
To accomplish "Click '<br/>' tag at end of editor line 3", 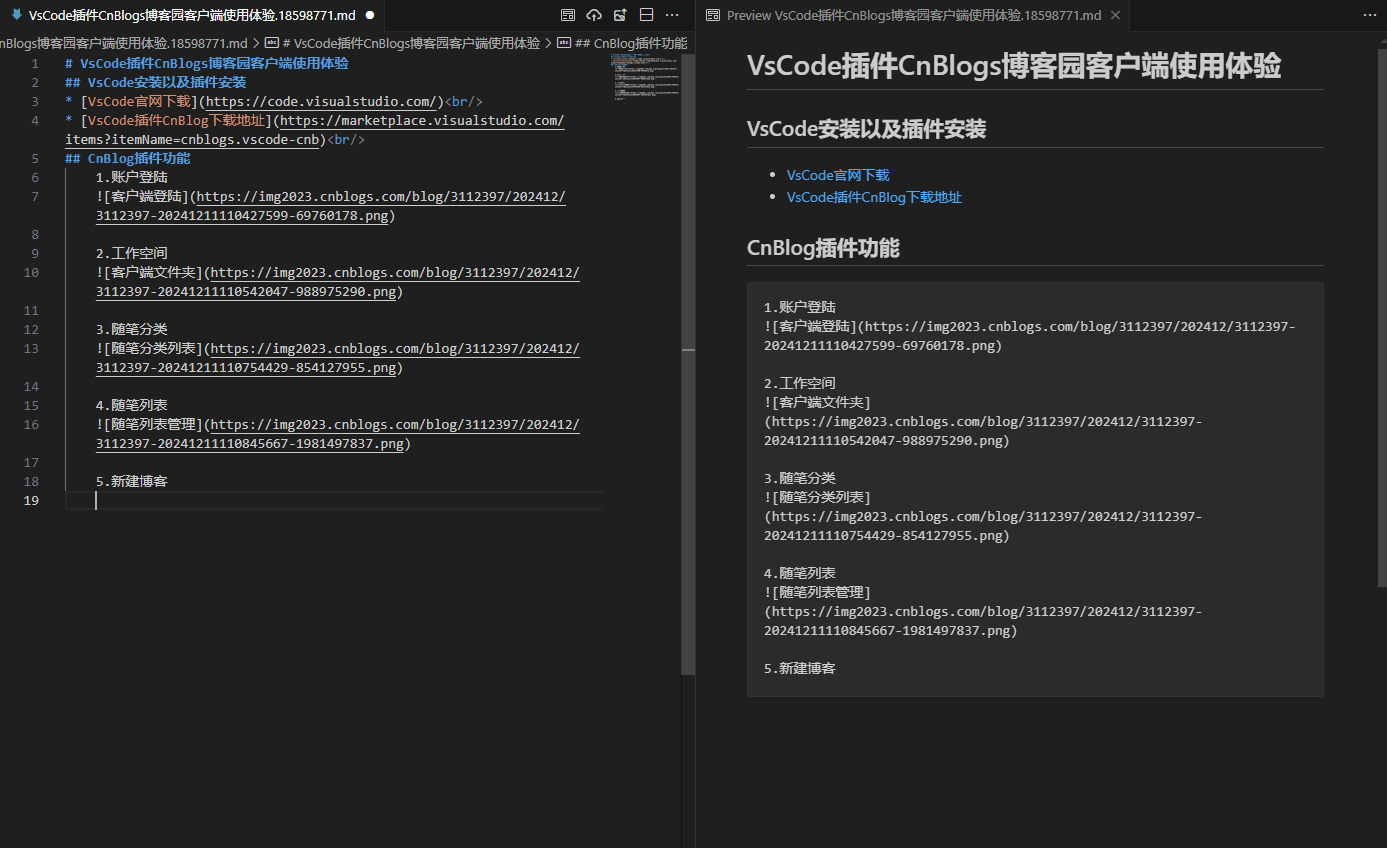I will click(463, 101).
